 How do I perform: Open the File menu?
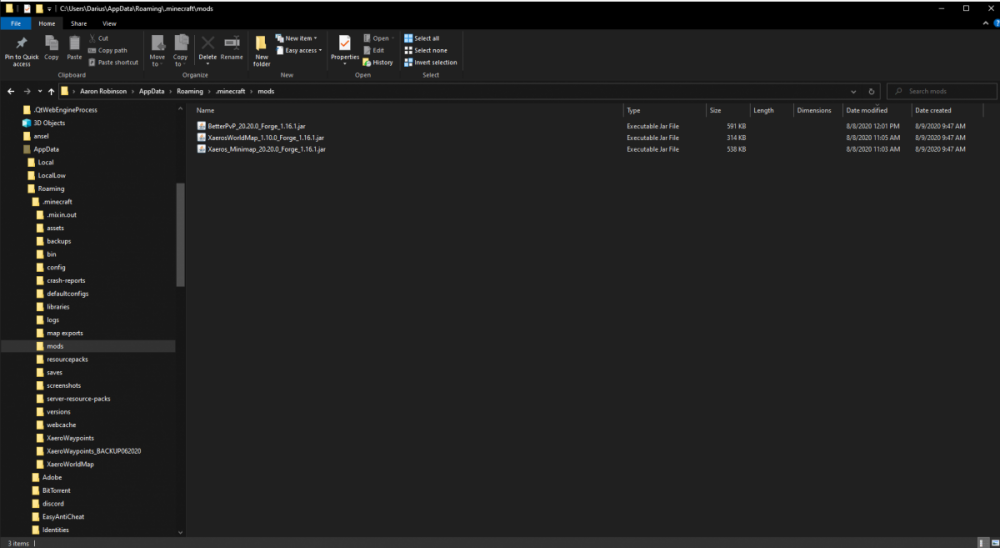click(16, 22)
